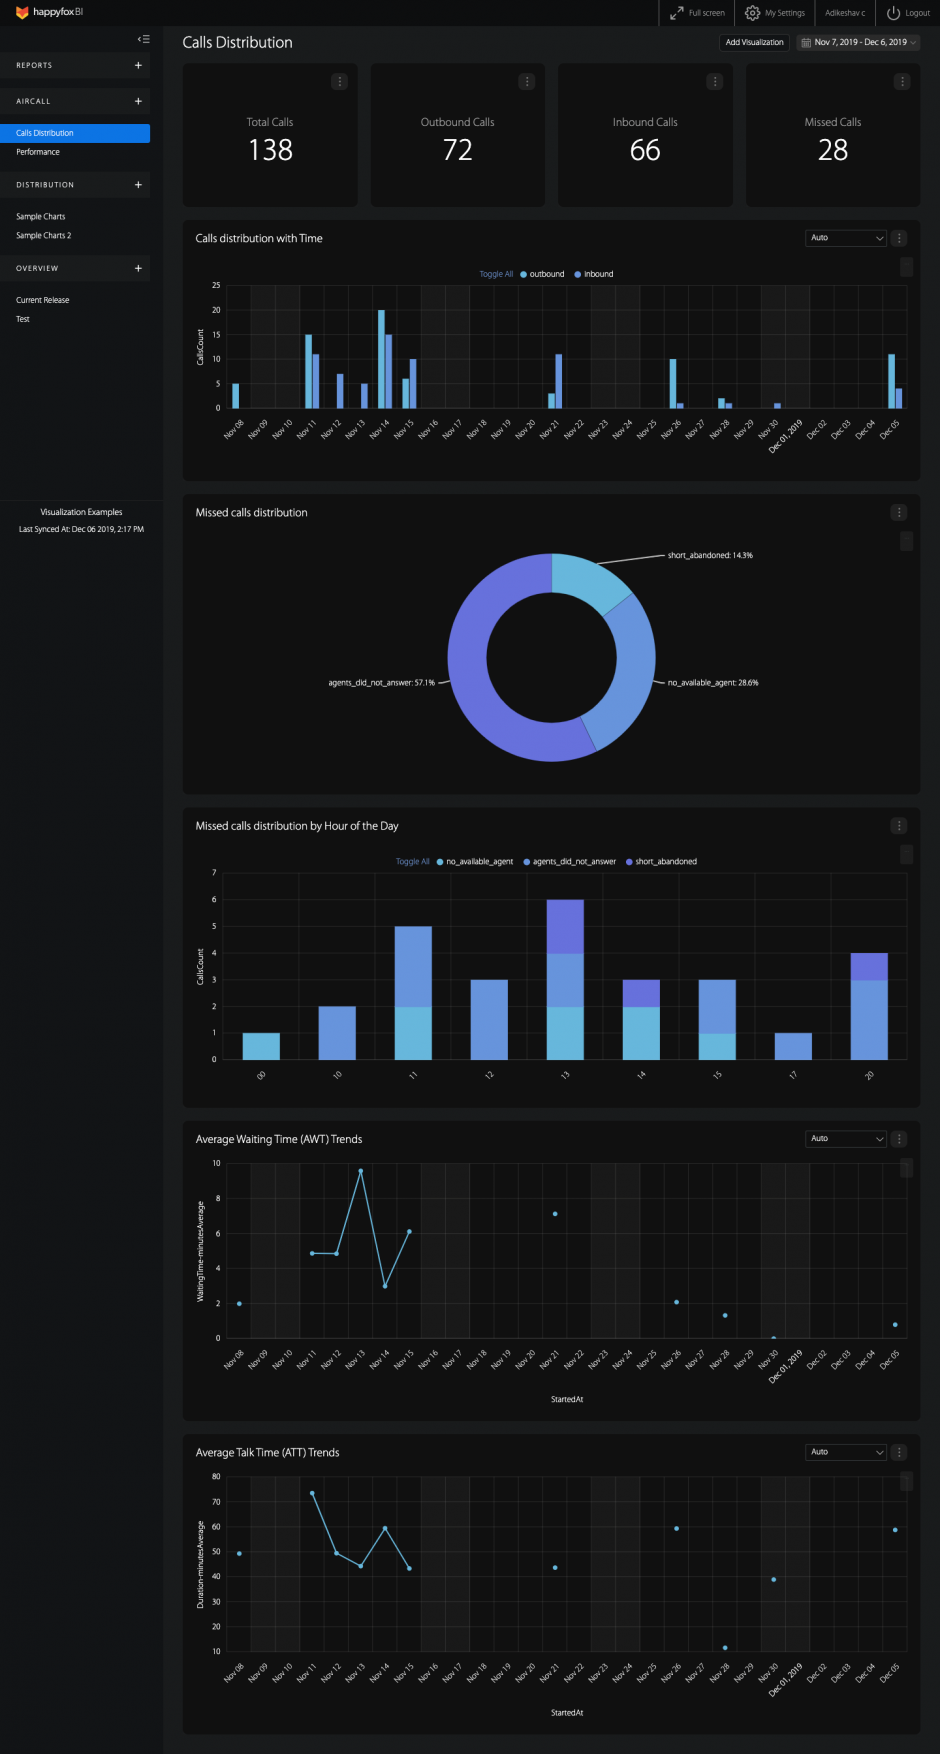Click Toggle All in hourly missed calls chart
Image resolution: width=940 pixels, height=1754 pixels.
[412, 862]
